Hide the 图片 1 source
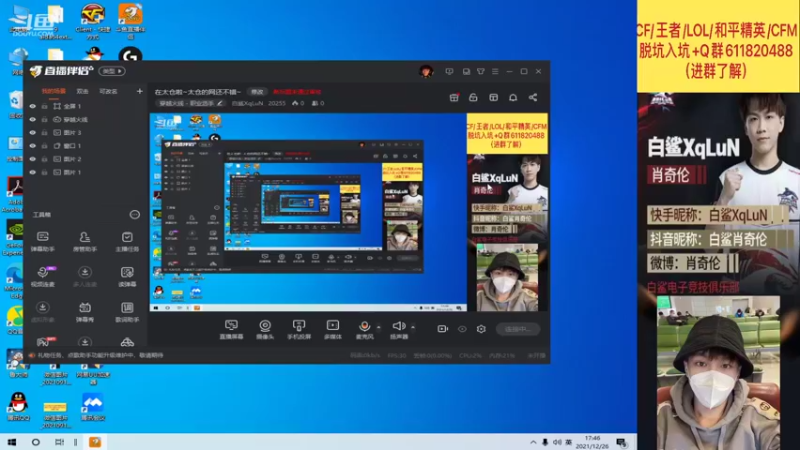The width and height of the screenshot is (800, 450). coord(33,172)
